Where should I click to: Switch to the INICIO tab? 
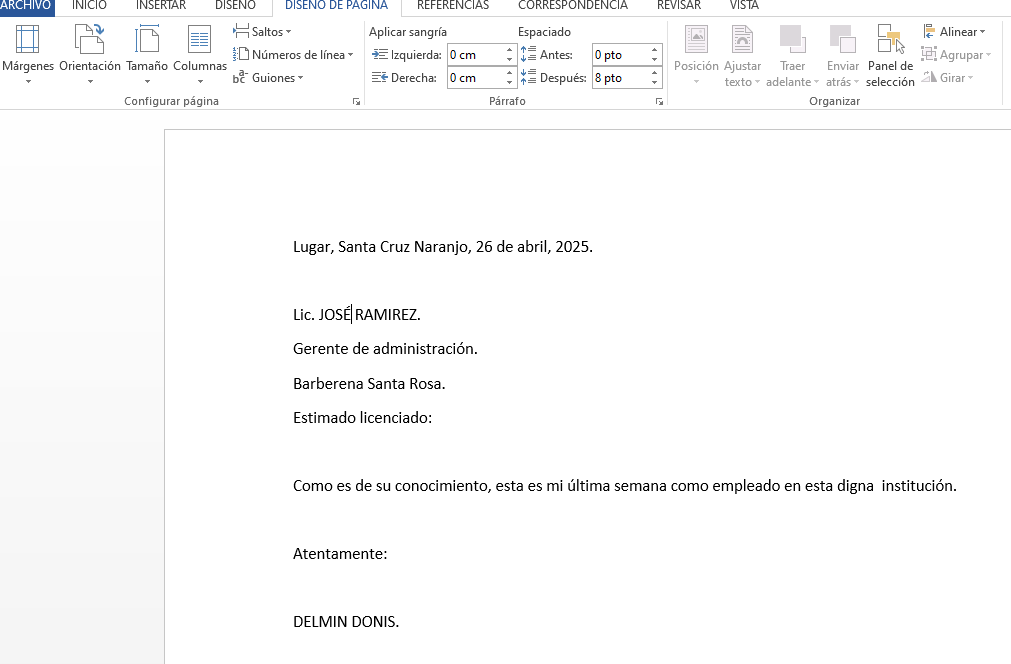click(89, 6)
